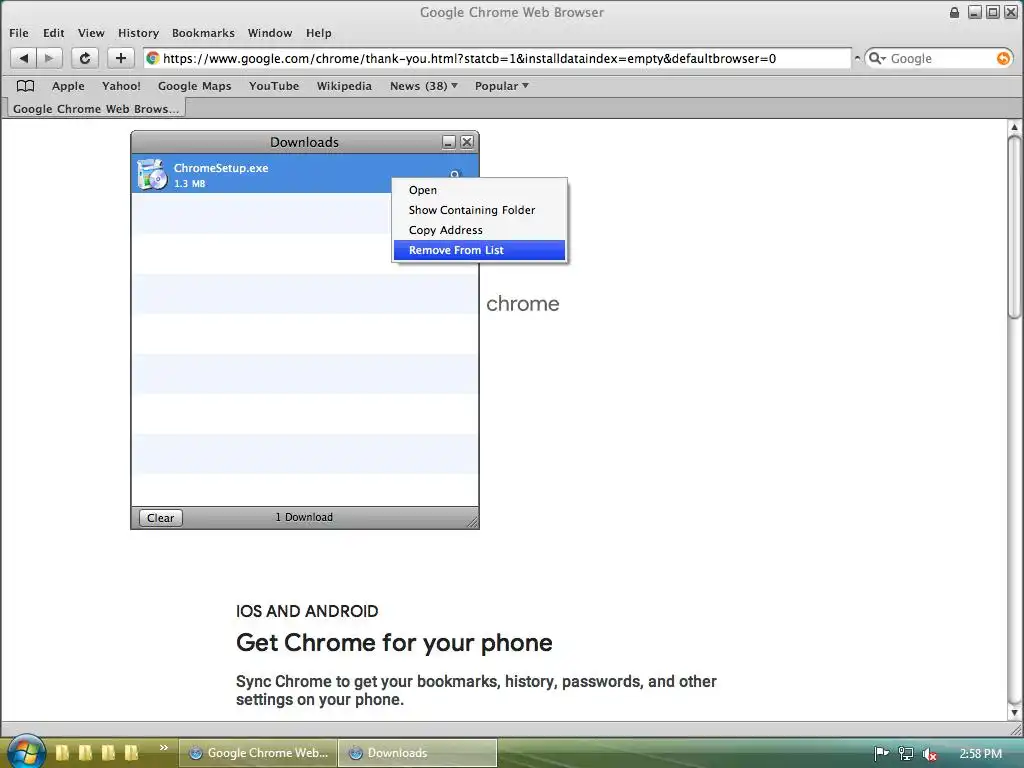
Task: Open the YouTube bookmark
Action: coord(274,86)
